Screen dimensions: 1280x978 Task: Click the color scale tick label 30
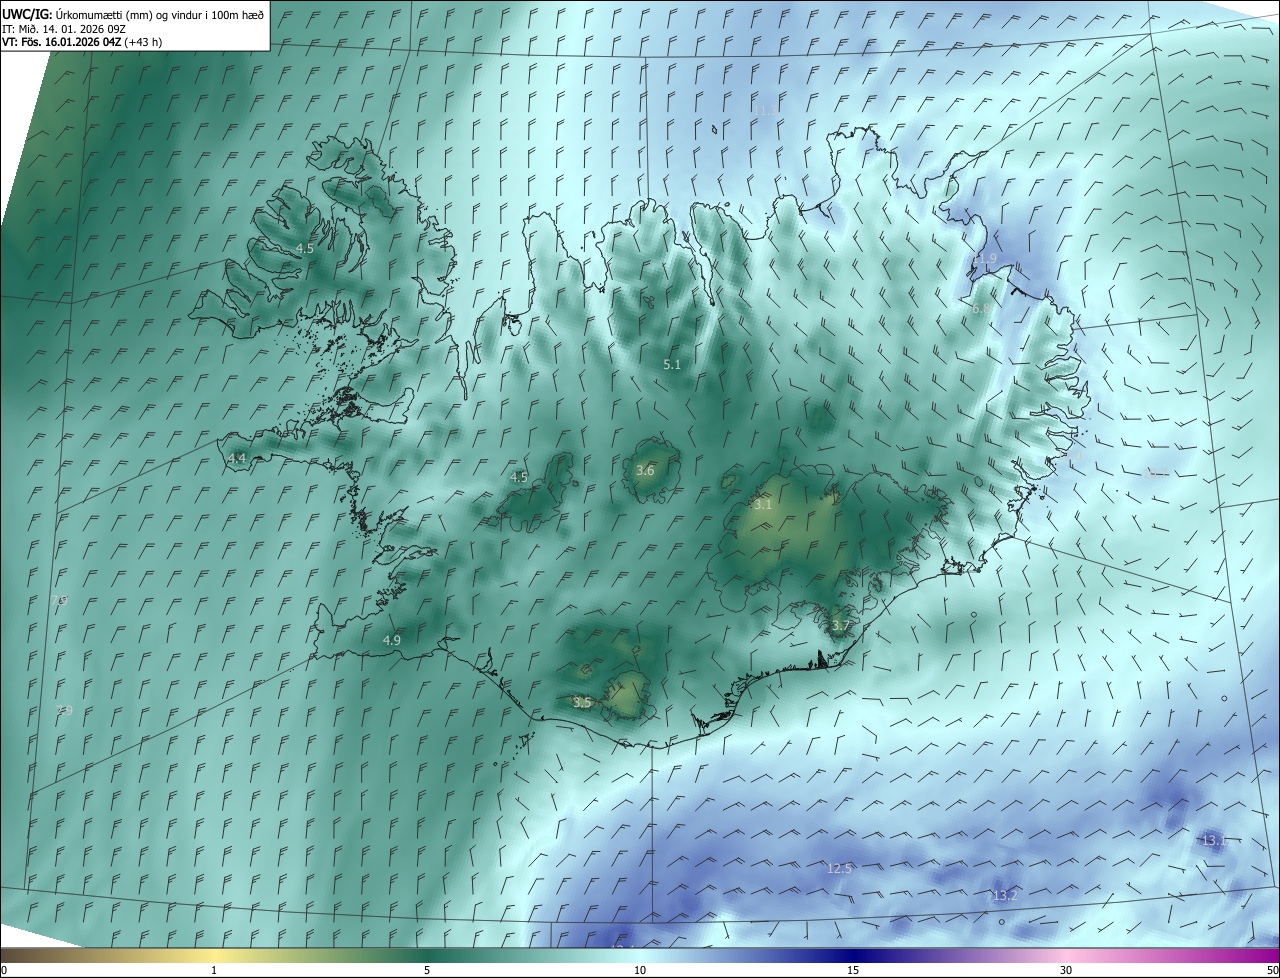click(1066, 970)
